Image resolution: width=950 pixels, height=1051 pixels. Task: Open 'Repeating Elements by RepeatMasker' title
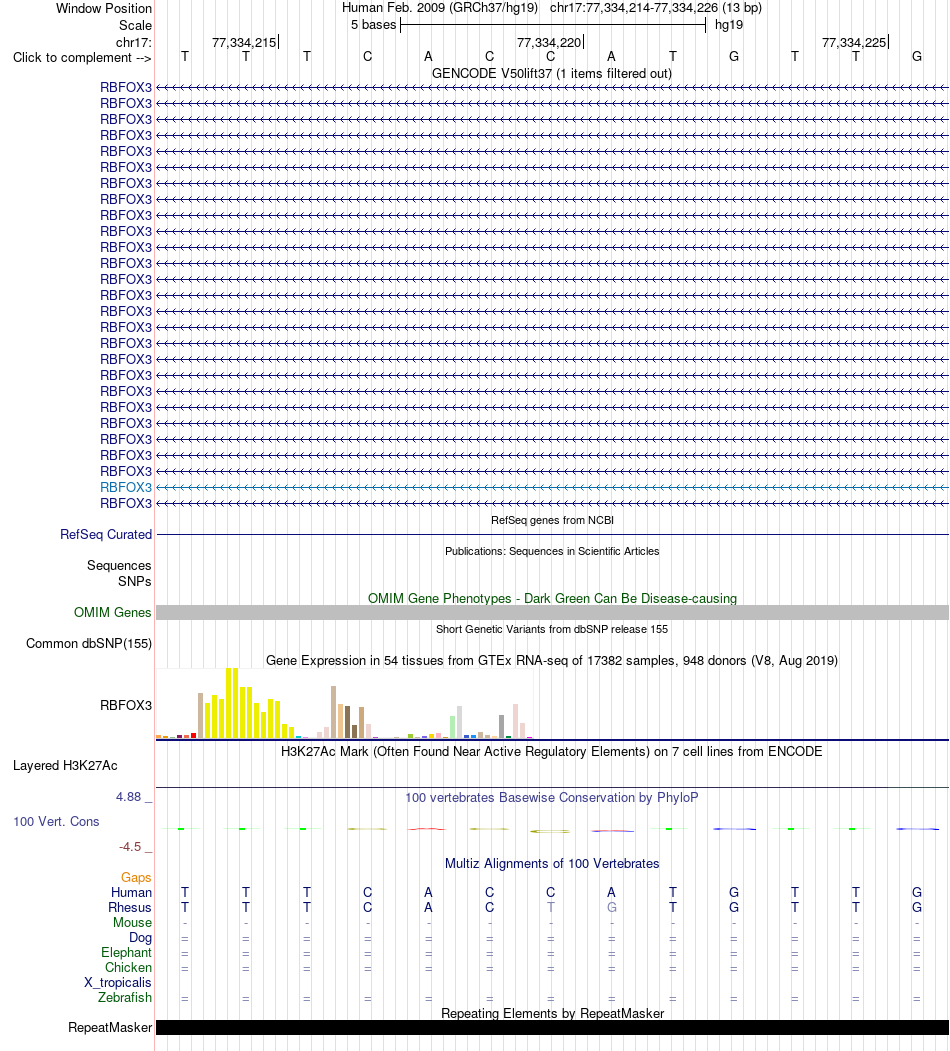tap(552, 1013)
